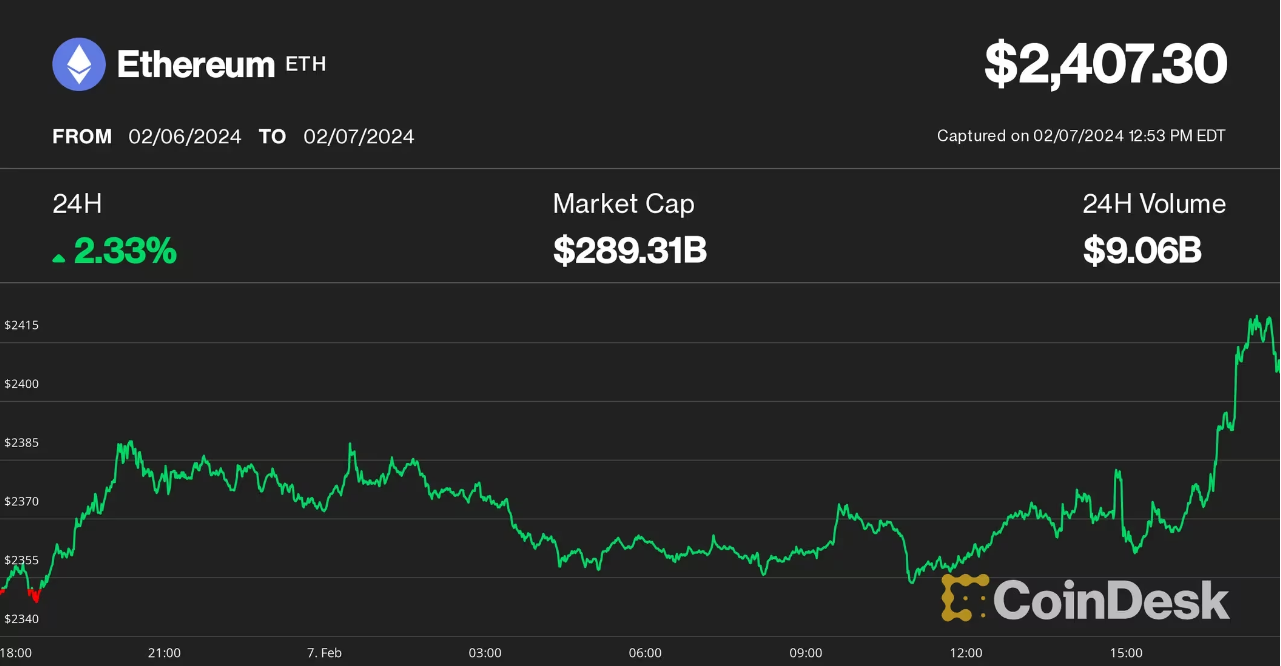Click the $2340 y-axis price label

pos(21,620)
